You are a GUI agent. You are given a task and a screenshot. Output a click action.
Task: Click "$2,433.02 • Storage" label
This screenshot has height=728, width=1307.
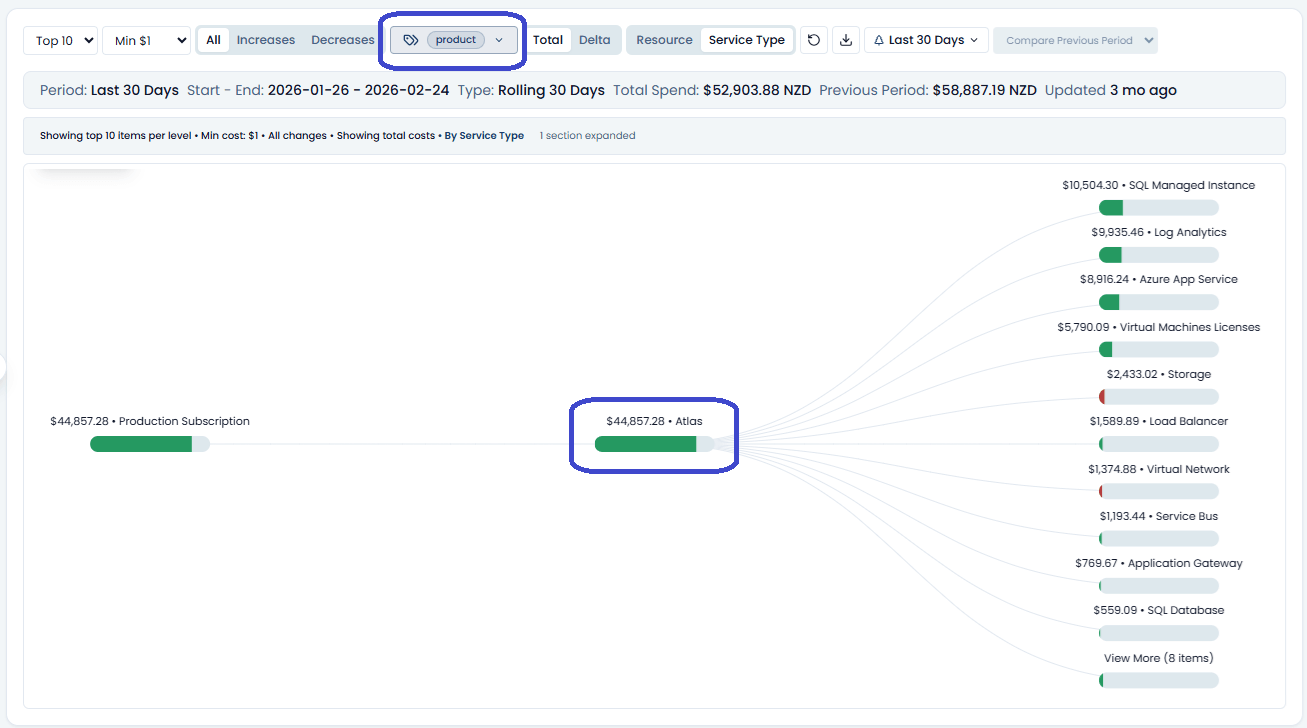[x=1159, y=374]
